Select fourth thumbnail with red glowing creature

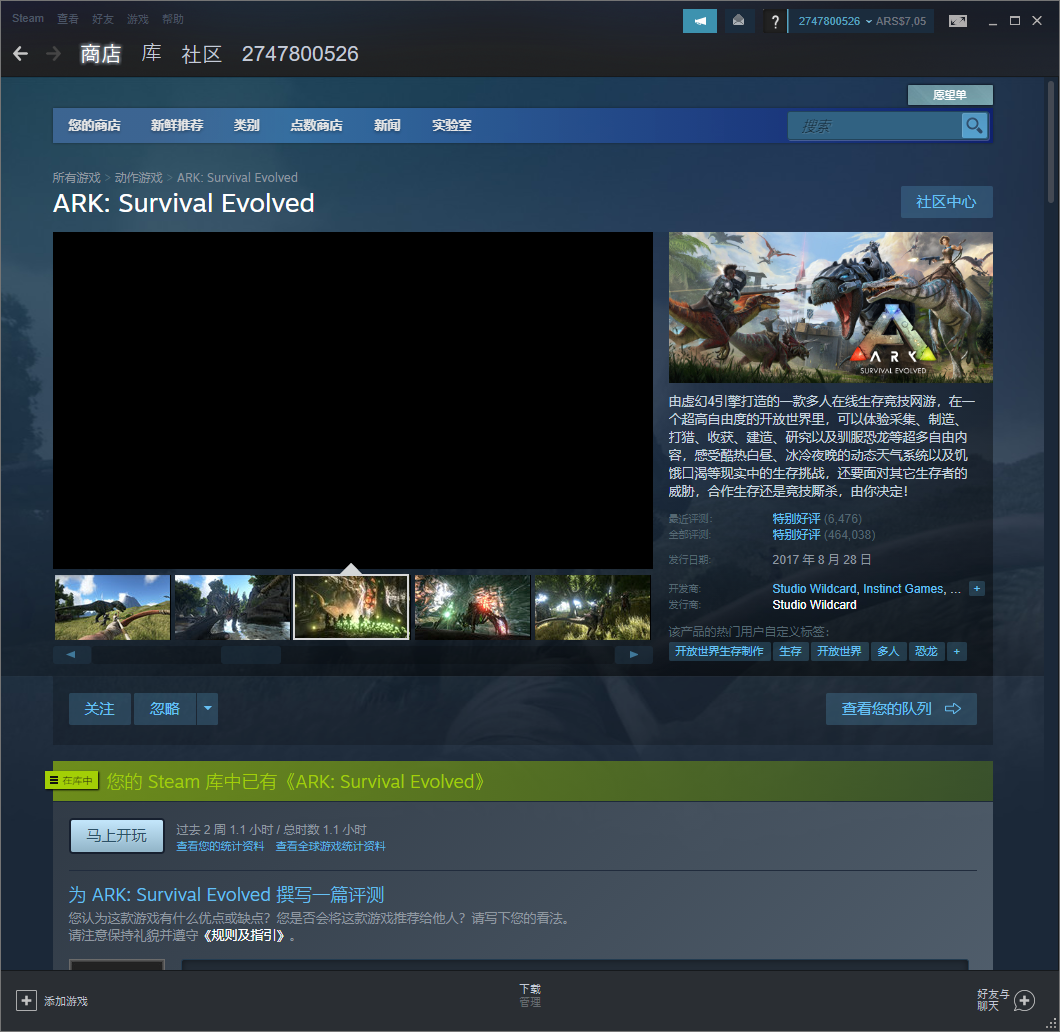click(x=472, y=607)
